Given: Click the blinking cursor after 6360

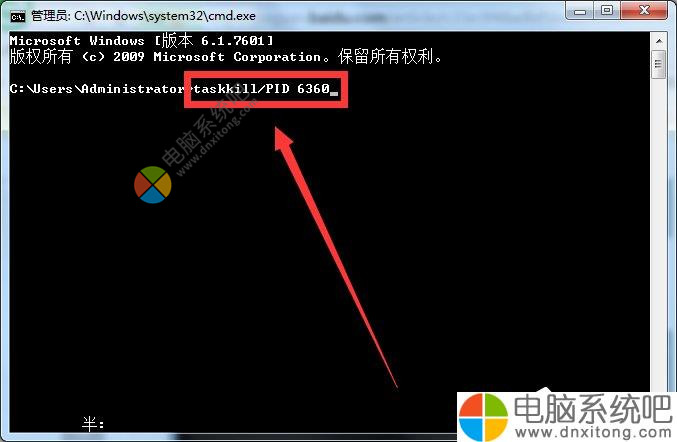Looking at the screenshot, I should pos(334,93).
